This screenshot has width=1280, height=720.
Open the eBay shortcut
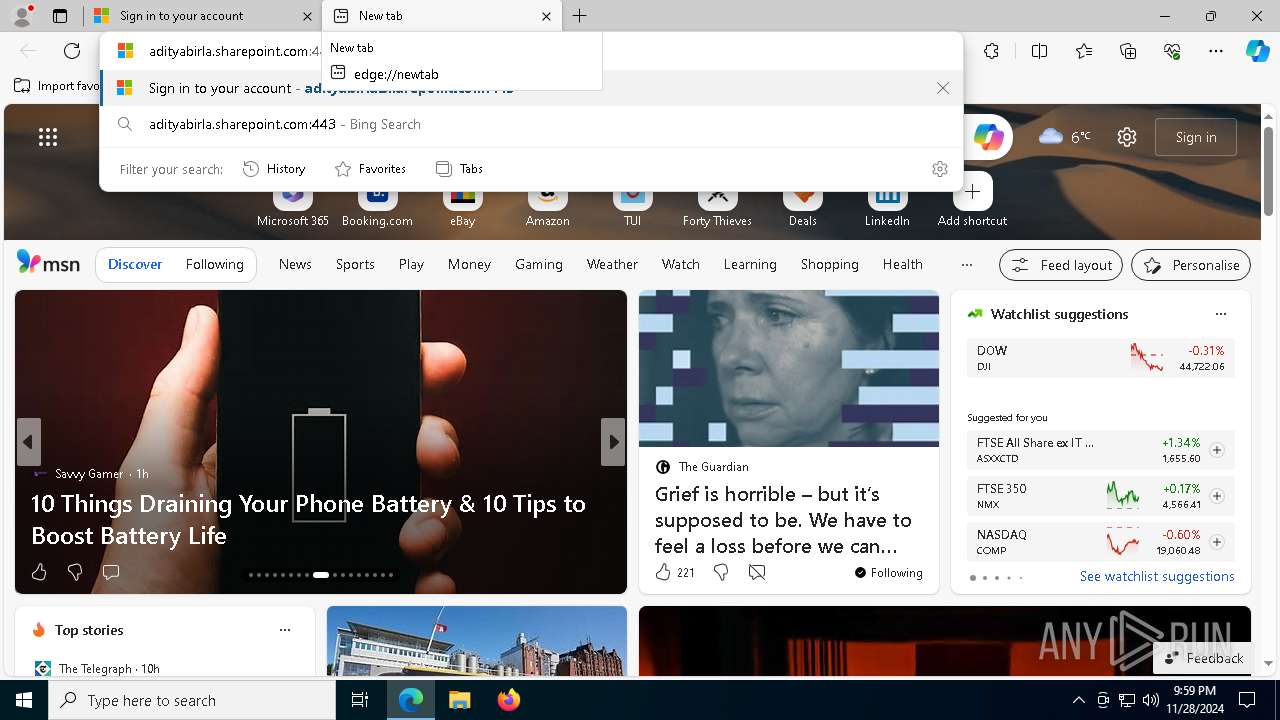coord(462,206)
